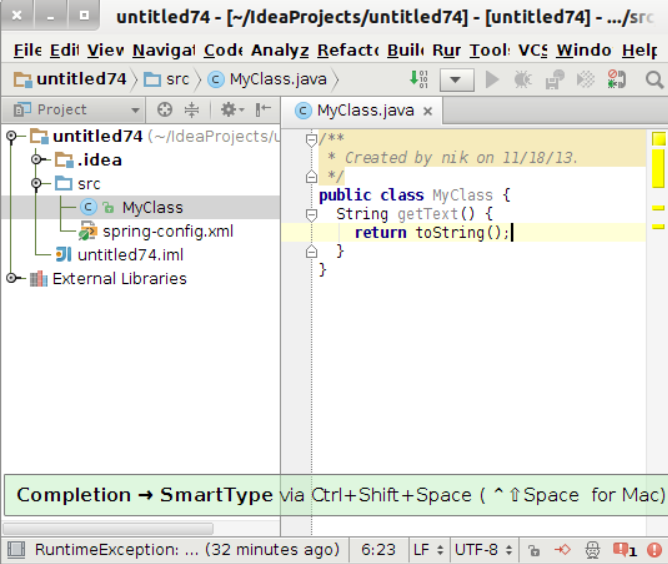This screenshot has width=668, height=564.
Task: Click the red fatal error icon
Action: pyautogui.click(x=654, y=550)
